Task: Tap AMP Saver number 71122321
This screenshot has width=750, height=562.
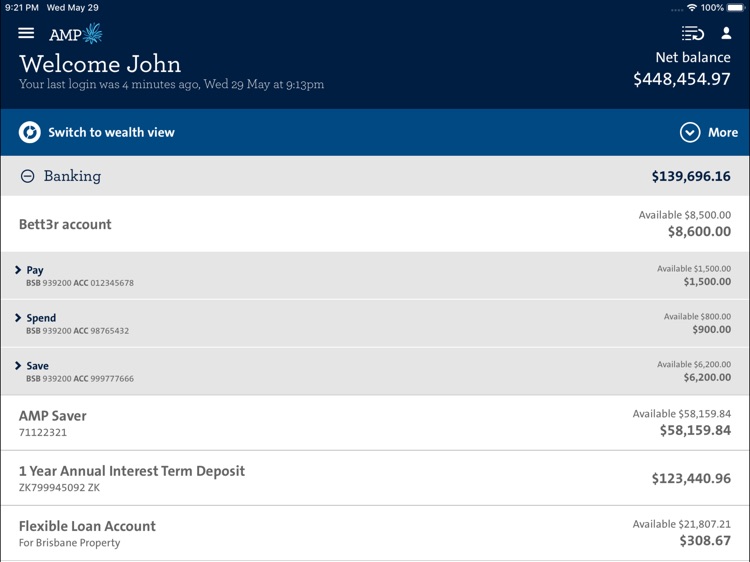Action: pyautogui.click(x=43, y=432)
